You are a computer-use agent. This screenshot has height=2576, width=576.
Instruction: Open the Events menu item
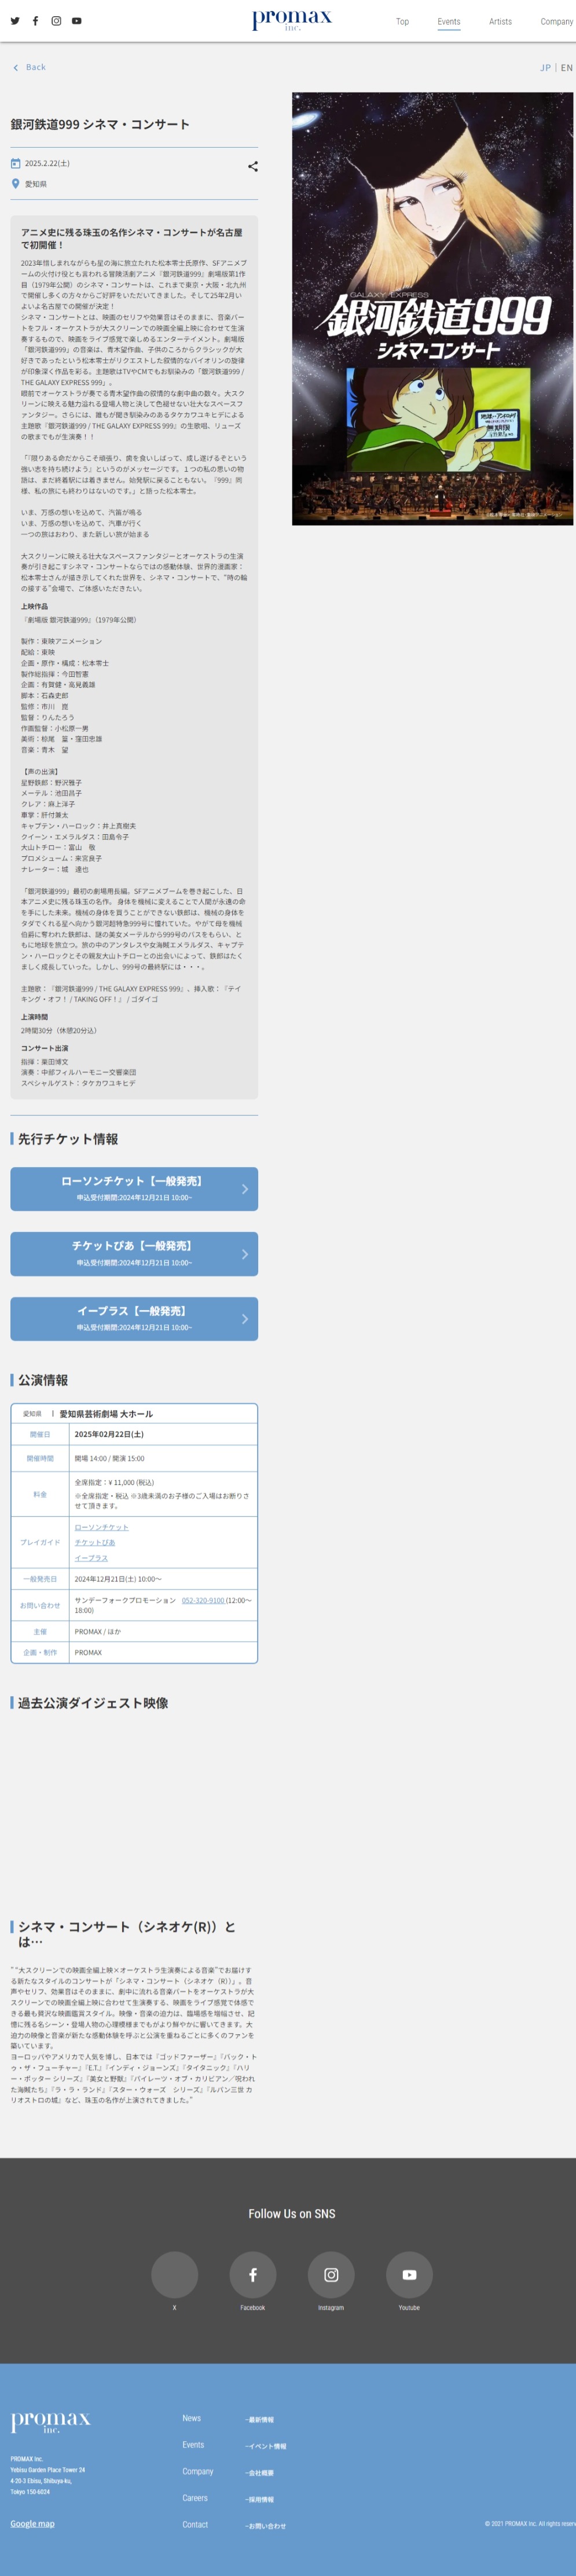point(449,22)
